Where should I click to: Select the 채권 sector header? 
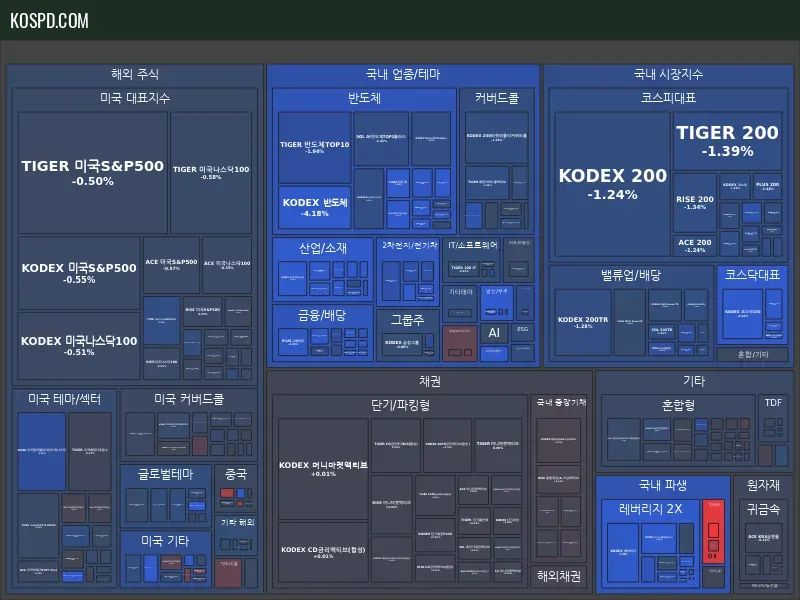[430, 381]
